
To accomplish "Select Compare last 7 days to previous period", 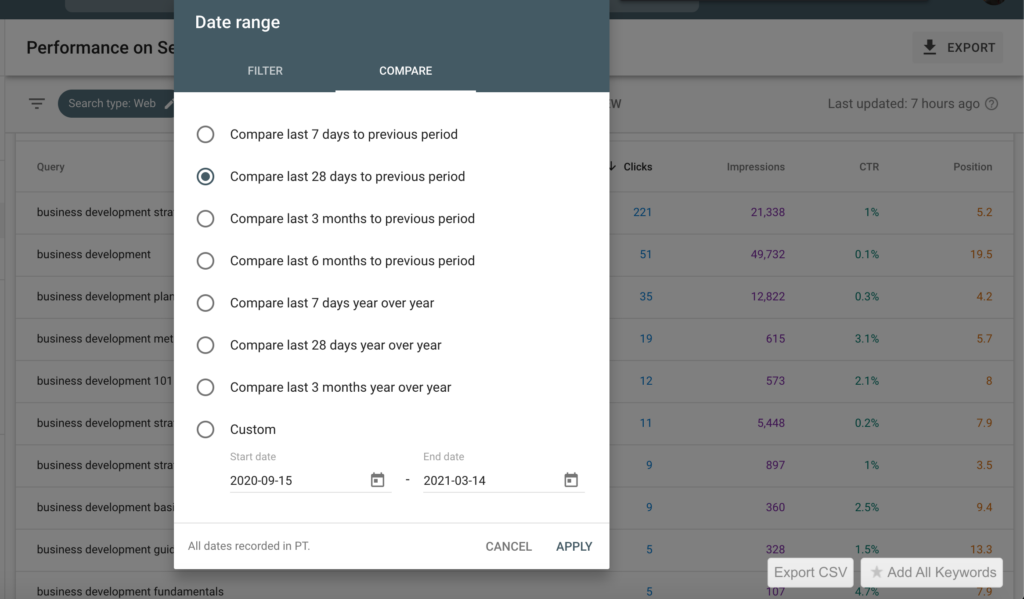I will click(x=205, y=134).
